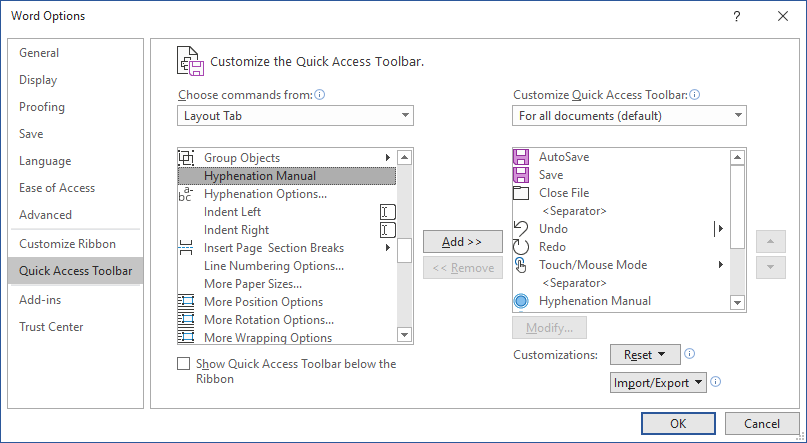Image resolution: width=807 pixels, height=443 pixels.
Task: Open the Import/Export dropdown button
Action: (658, 383)
